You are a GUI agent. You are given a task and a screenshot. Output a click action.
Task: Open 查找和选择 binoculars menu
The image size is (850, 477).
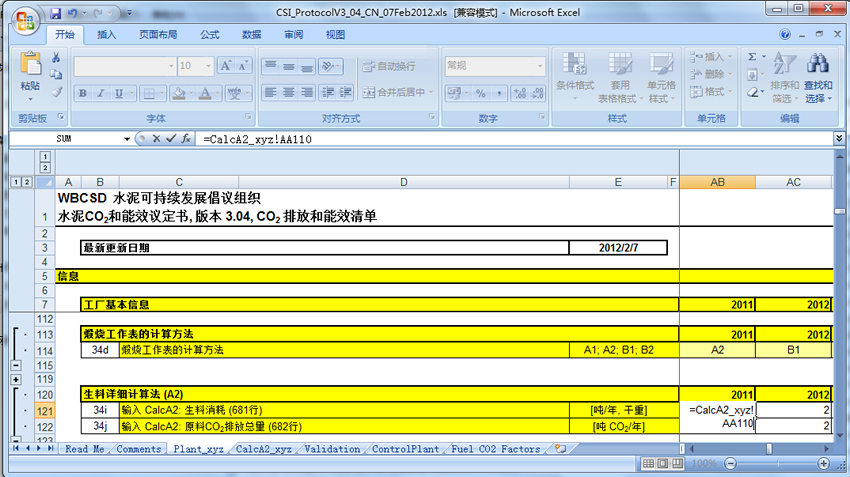pos(818,77)
